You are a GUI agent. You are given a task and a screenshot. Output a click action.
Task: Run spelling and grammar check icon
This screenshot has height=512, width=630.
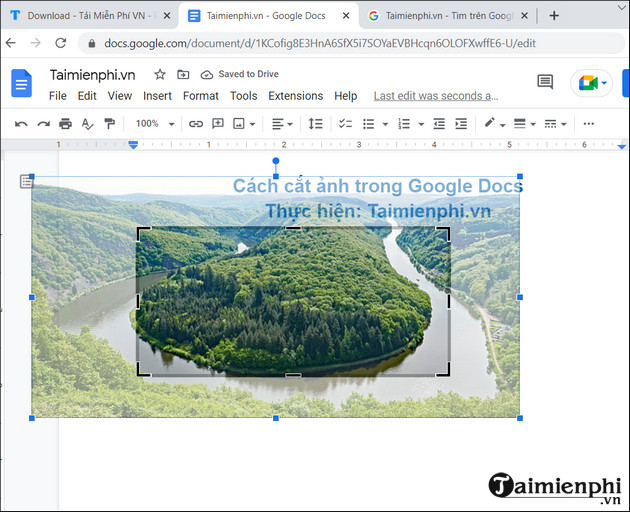tap(87, 124)
